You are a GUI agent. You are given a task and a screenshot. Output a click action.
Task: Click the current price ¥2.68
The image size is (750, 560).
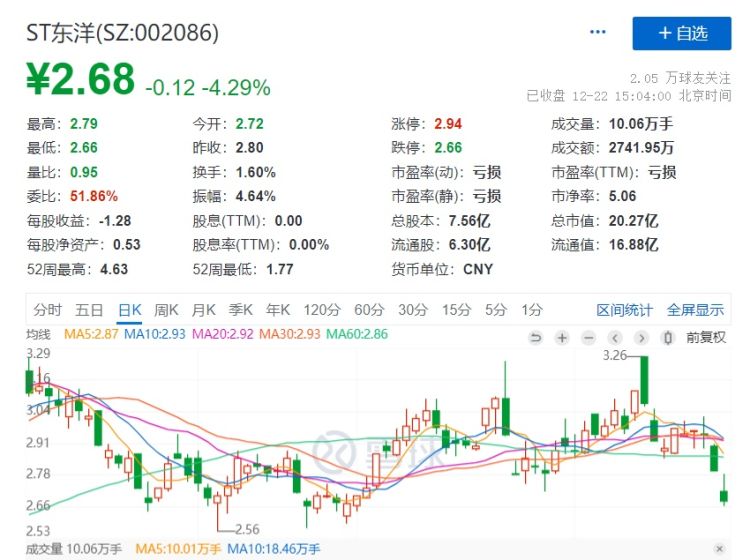tap(80, 79)
